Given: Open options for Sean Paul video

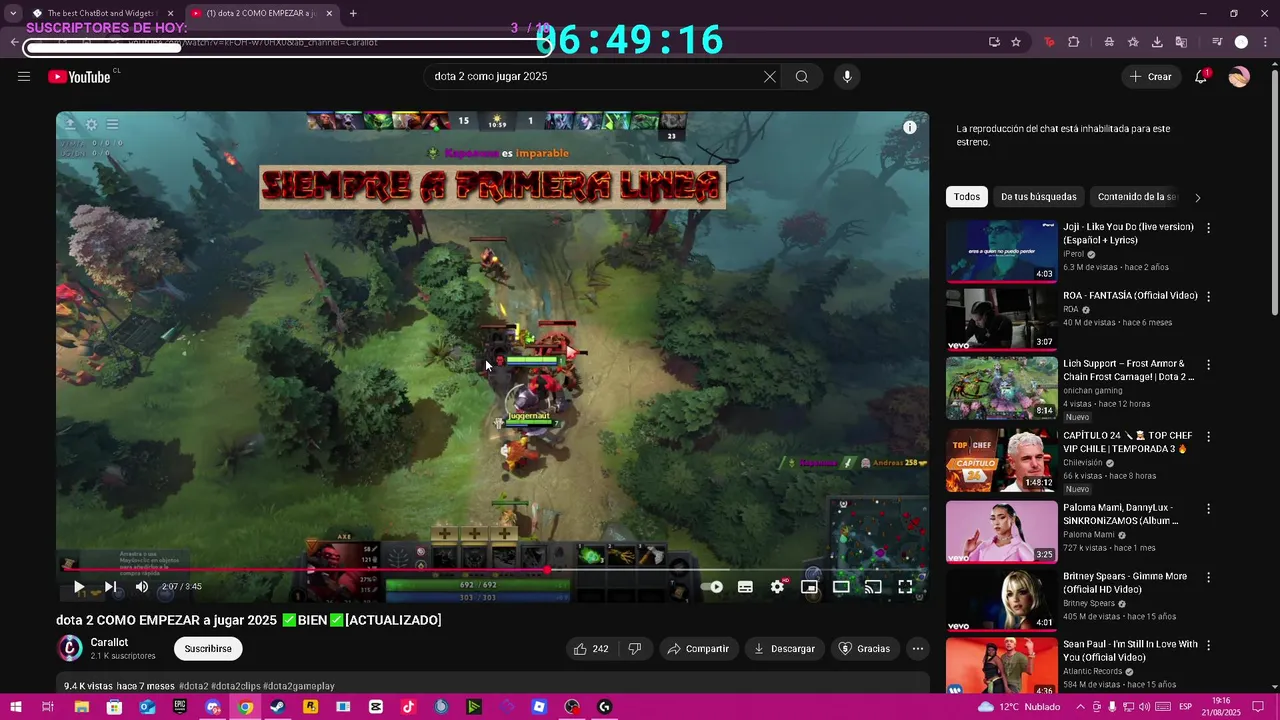Looking at the screenshot, I should 1208,646.
